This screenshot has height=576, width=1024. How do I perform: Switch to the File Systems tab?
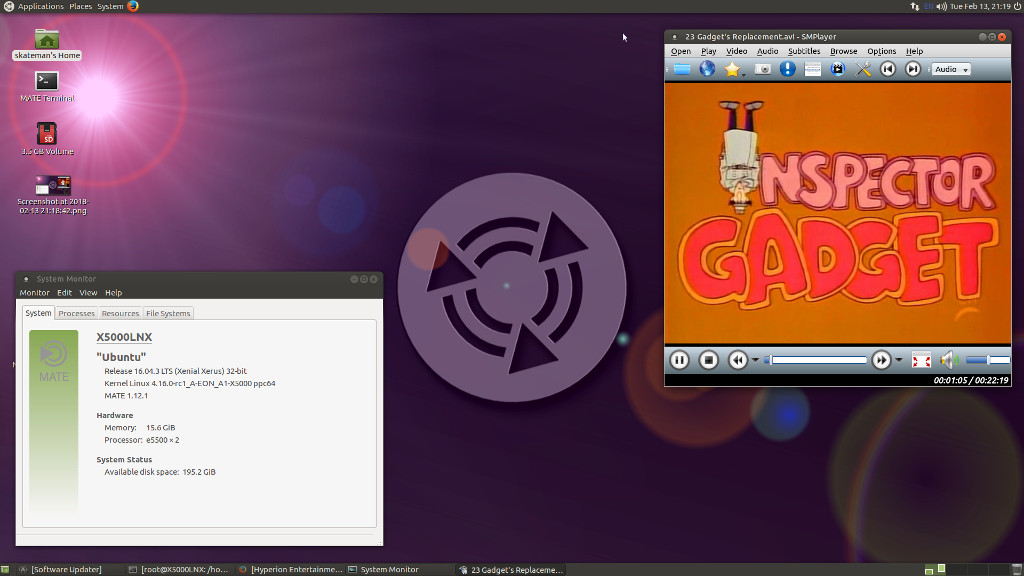[x=168, y=313]
